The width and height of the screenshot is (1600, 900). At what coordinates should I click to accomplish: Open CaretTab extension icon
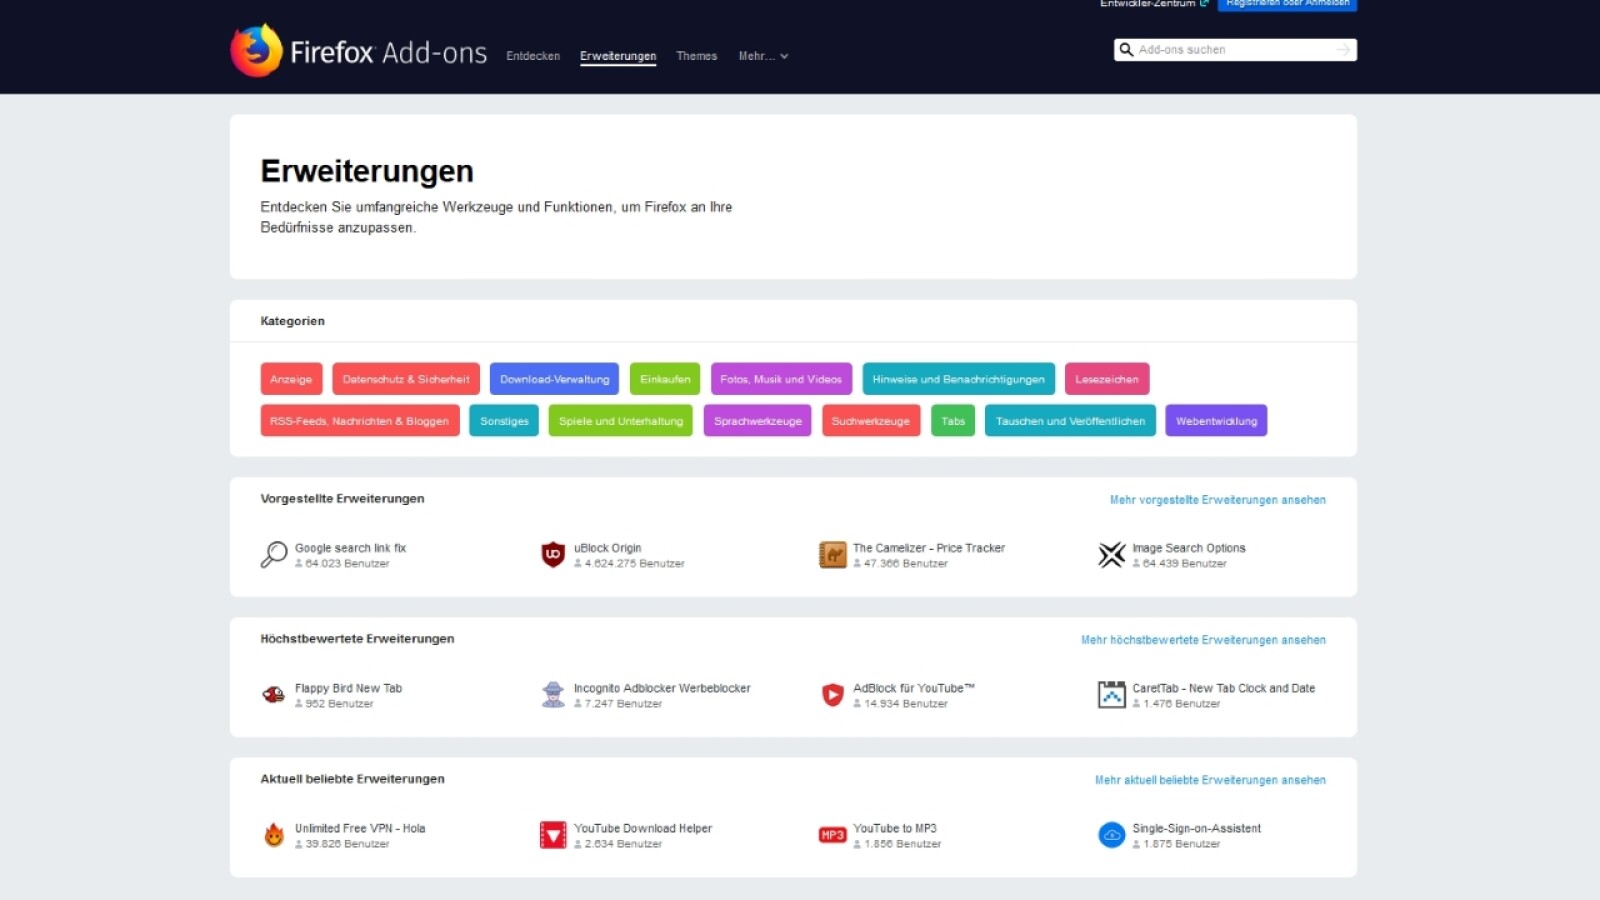1111,694
